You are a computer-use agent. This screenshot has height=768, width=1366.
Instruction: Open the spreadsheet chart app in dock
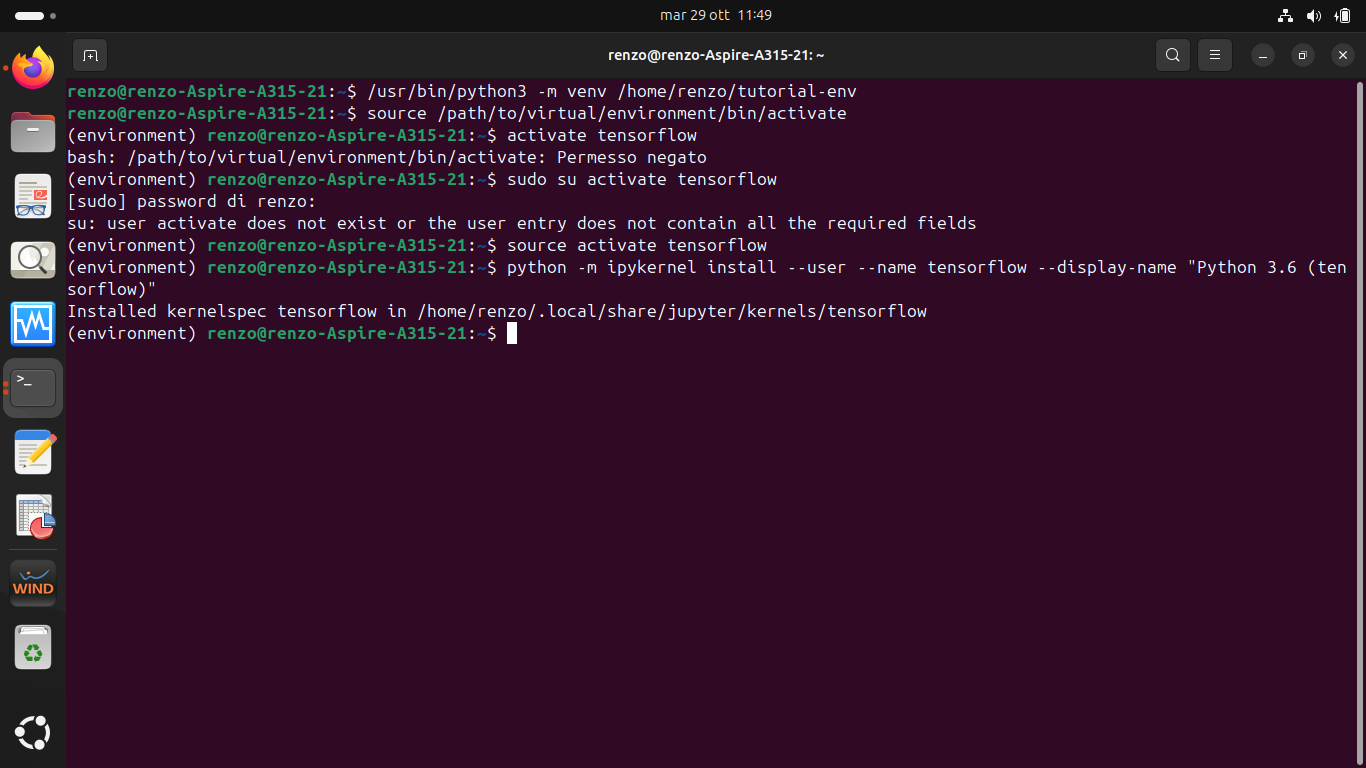tap(33, 516)
